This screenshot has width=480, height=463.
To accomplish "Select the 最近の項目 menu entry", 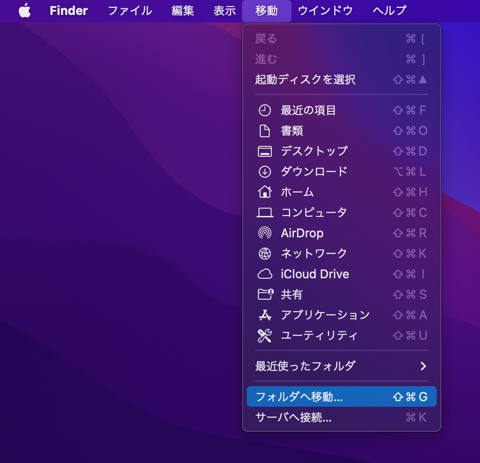I will click(x=342, y=110).
